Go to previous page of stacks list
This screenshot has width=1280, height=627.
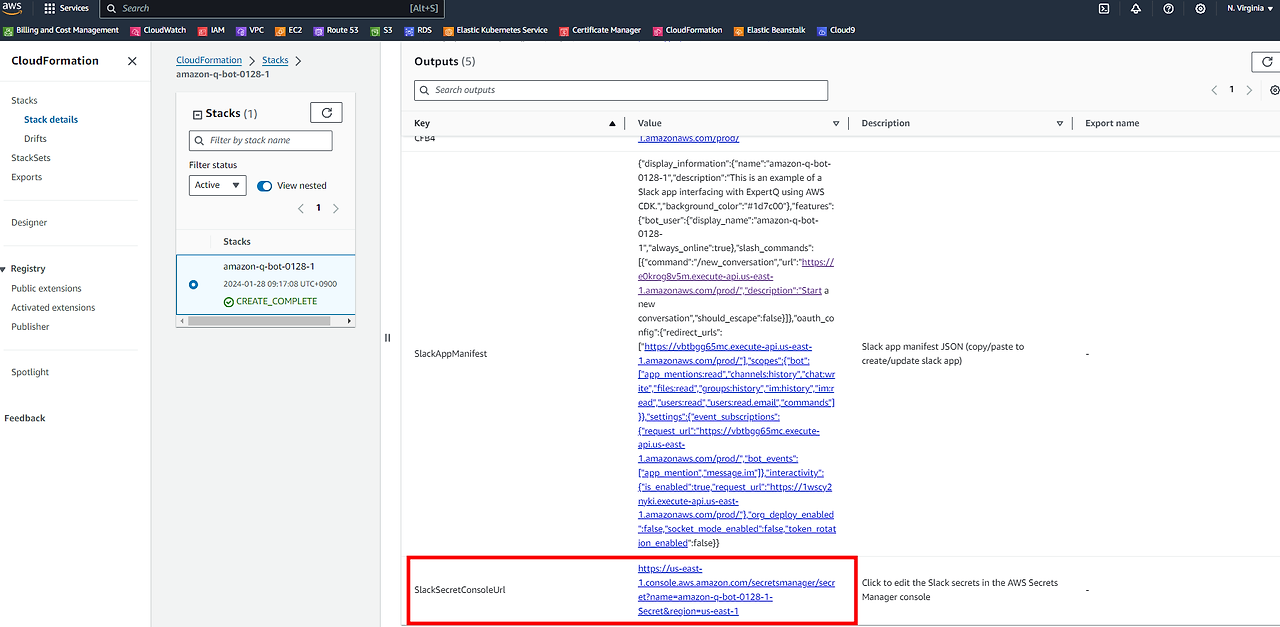(302, 208)
